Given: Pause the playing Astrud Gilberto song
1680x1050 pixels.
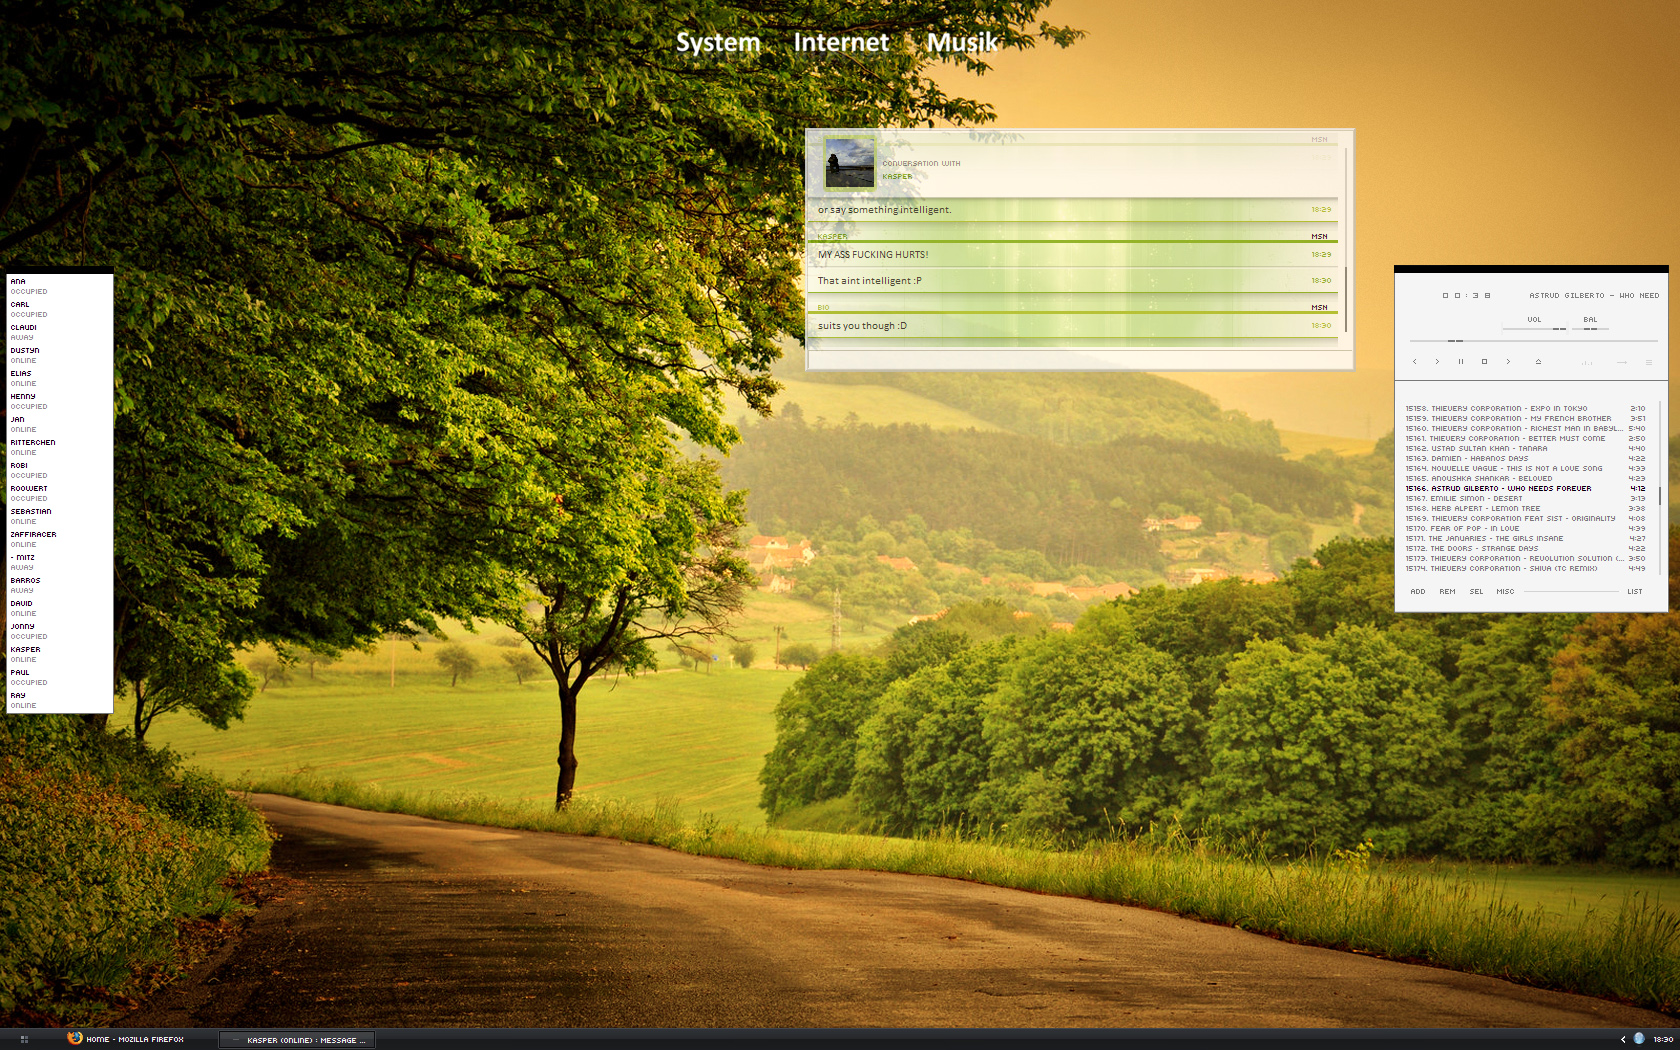Looking at the screenshot, I should pos(1461,362).
